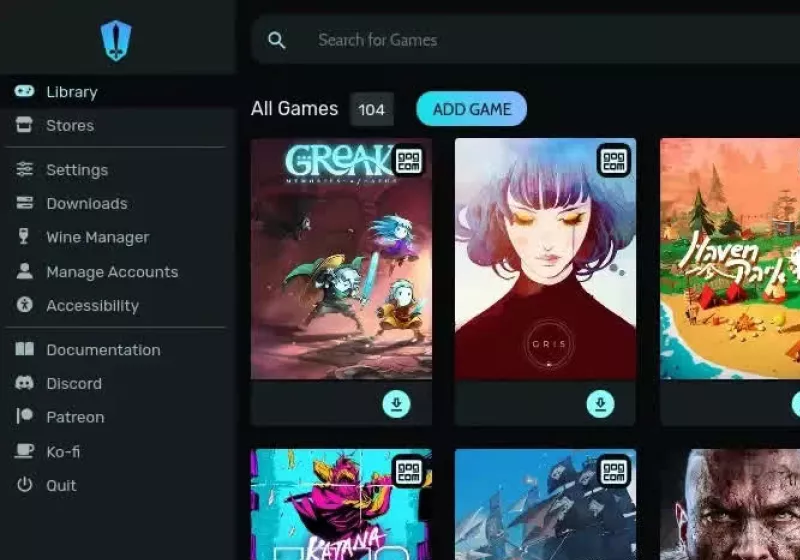800x560 pixels.
Task: Open the Library section
Action: [71, 92]
